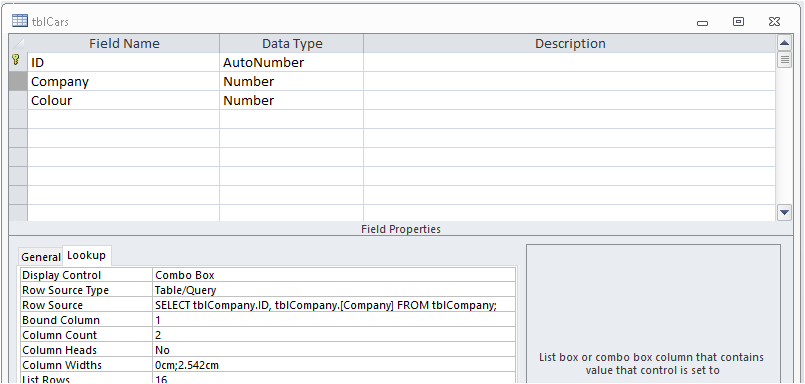The width and height of the screenshot is (805, 384).
Task: Open the AutoNumber data type cell
Action: (292, 63)
